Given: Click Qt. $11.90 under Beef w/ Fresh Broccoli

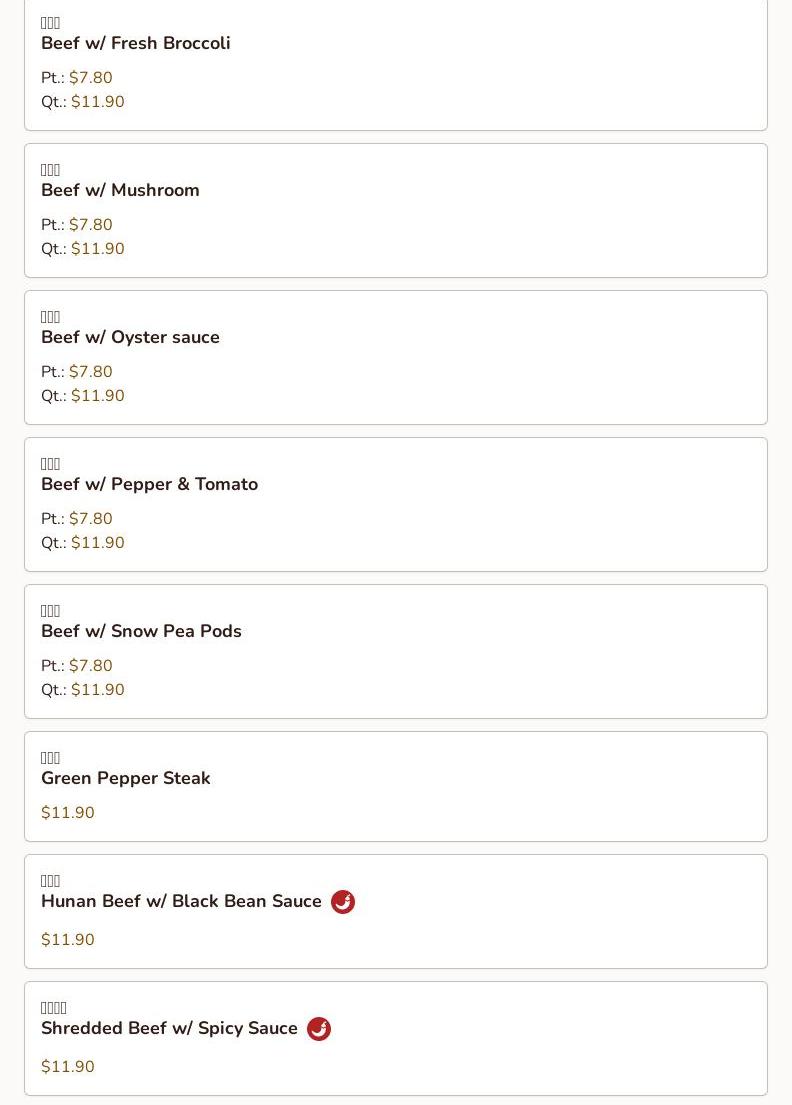Looking at the screenshot, I should click(97, 102).
